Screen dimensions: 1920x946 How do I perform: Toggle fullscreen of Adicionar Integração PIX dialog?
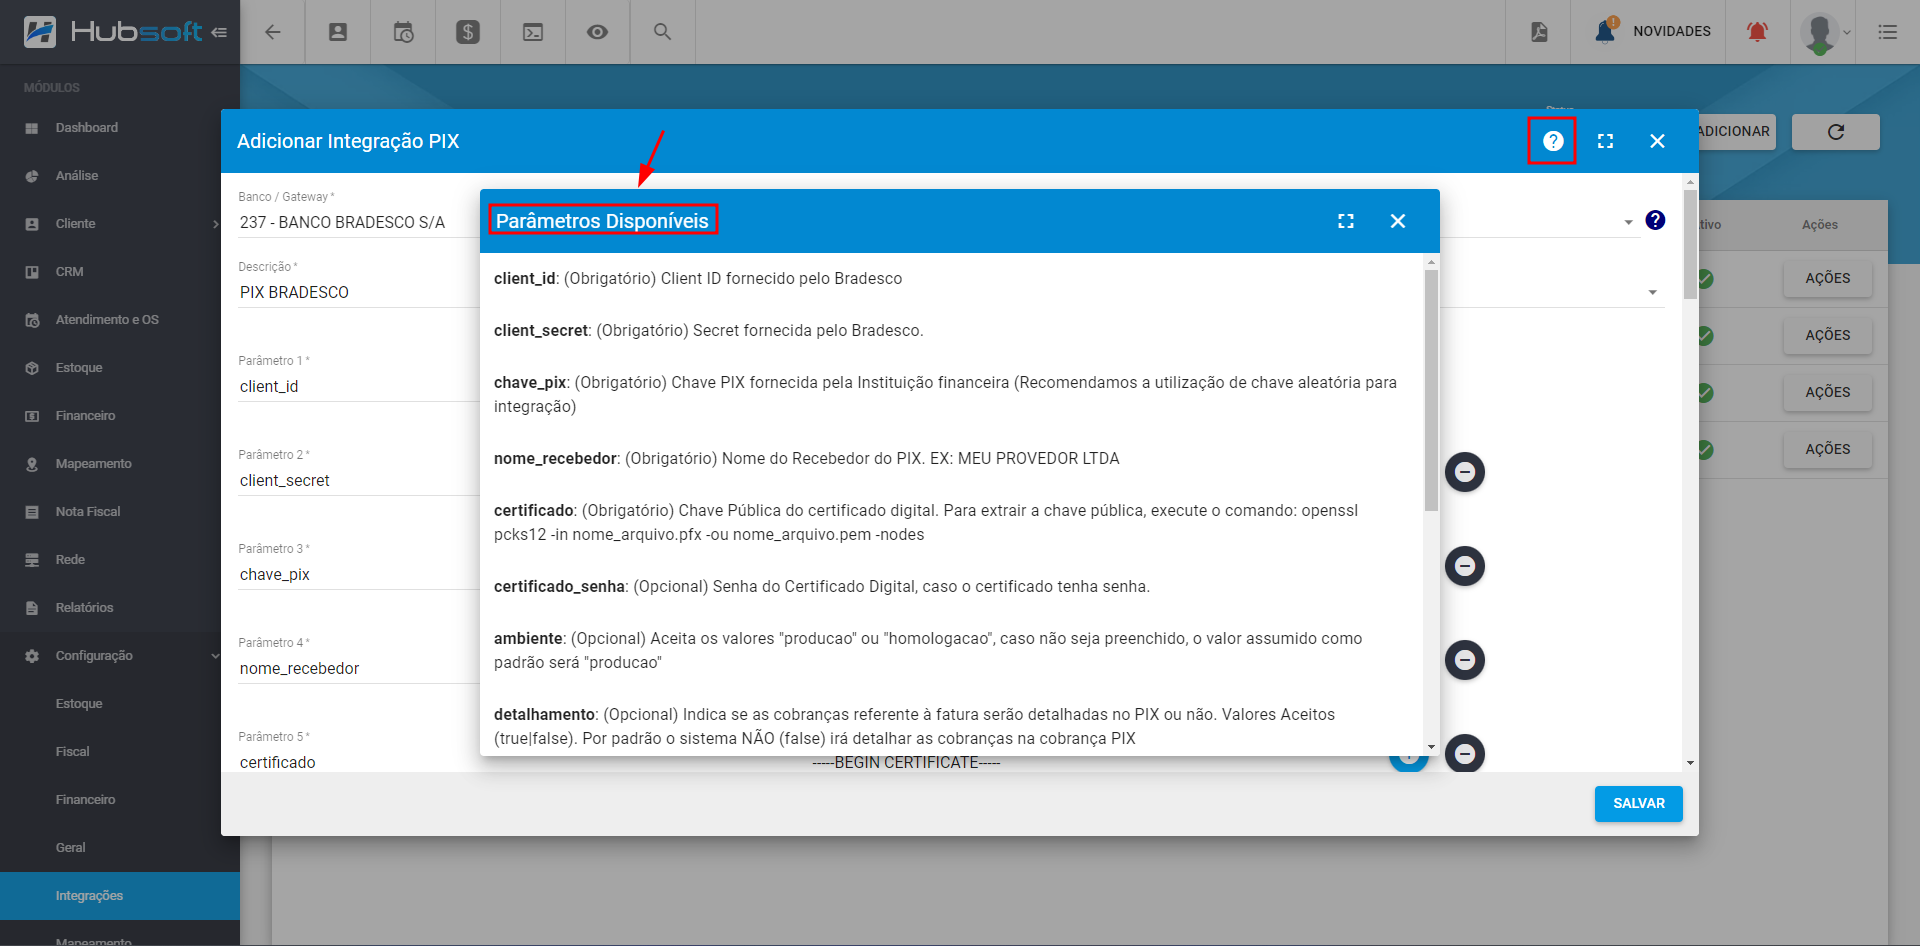(x=1605, y=141)
